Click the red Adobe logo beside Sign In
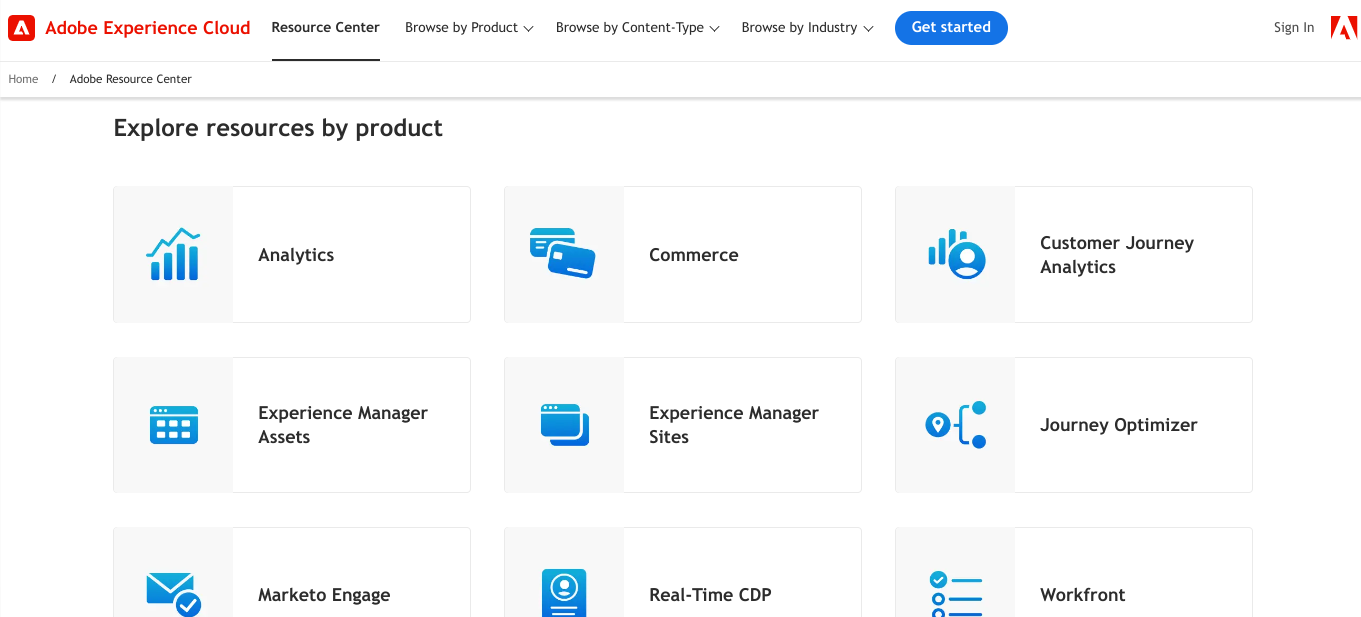This screenshot has height=617, width=1361. pos(1344,28)
